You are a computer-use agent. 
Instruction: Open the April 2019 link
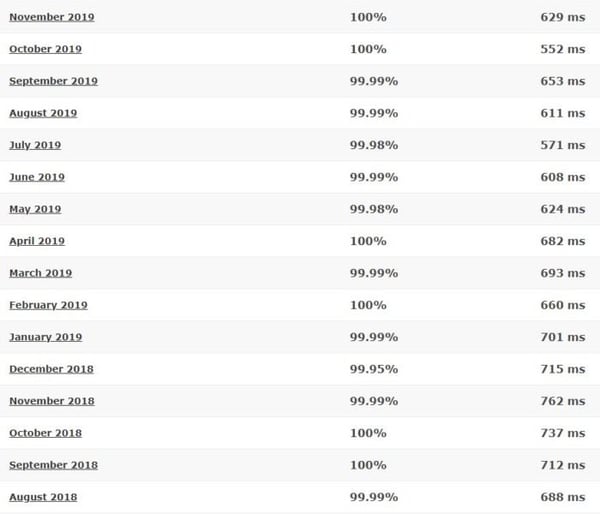[x=37, y=241]
